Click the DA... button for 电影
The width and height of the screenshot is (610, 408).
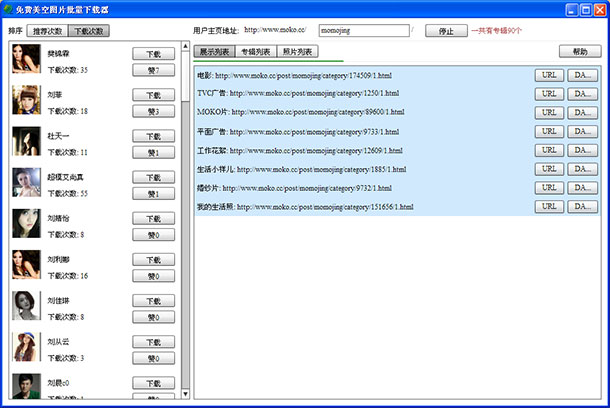click(582, 75)
